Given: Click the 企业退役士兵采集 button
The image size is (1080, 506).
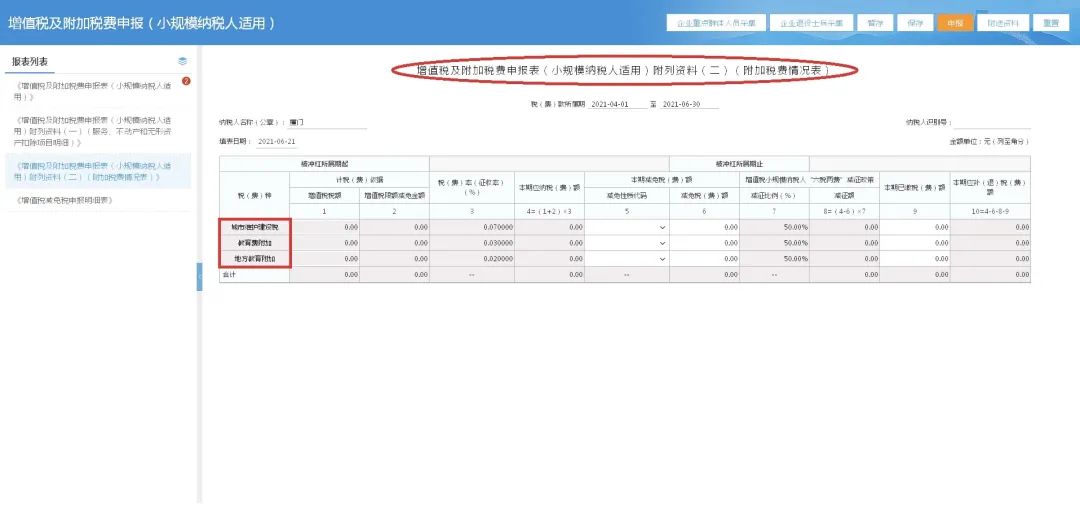Looking at the screenshot, I should [811, 23].
